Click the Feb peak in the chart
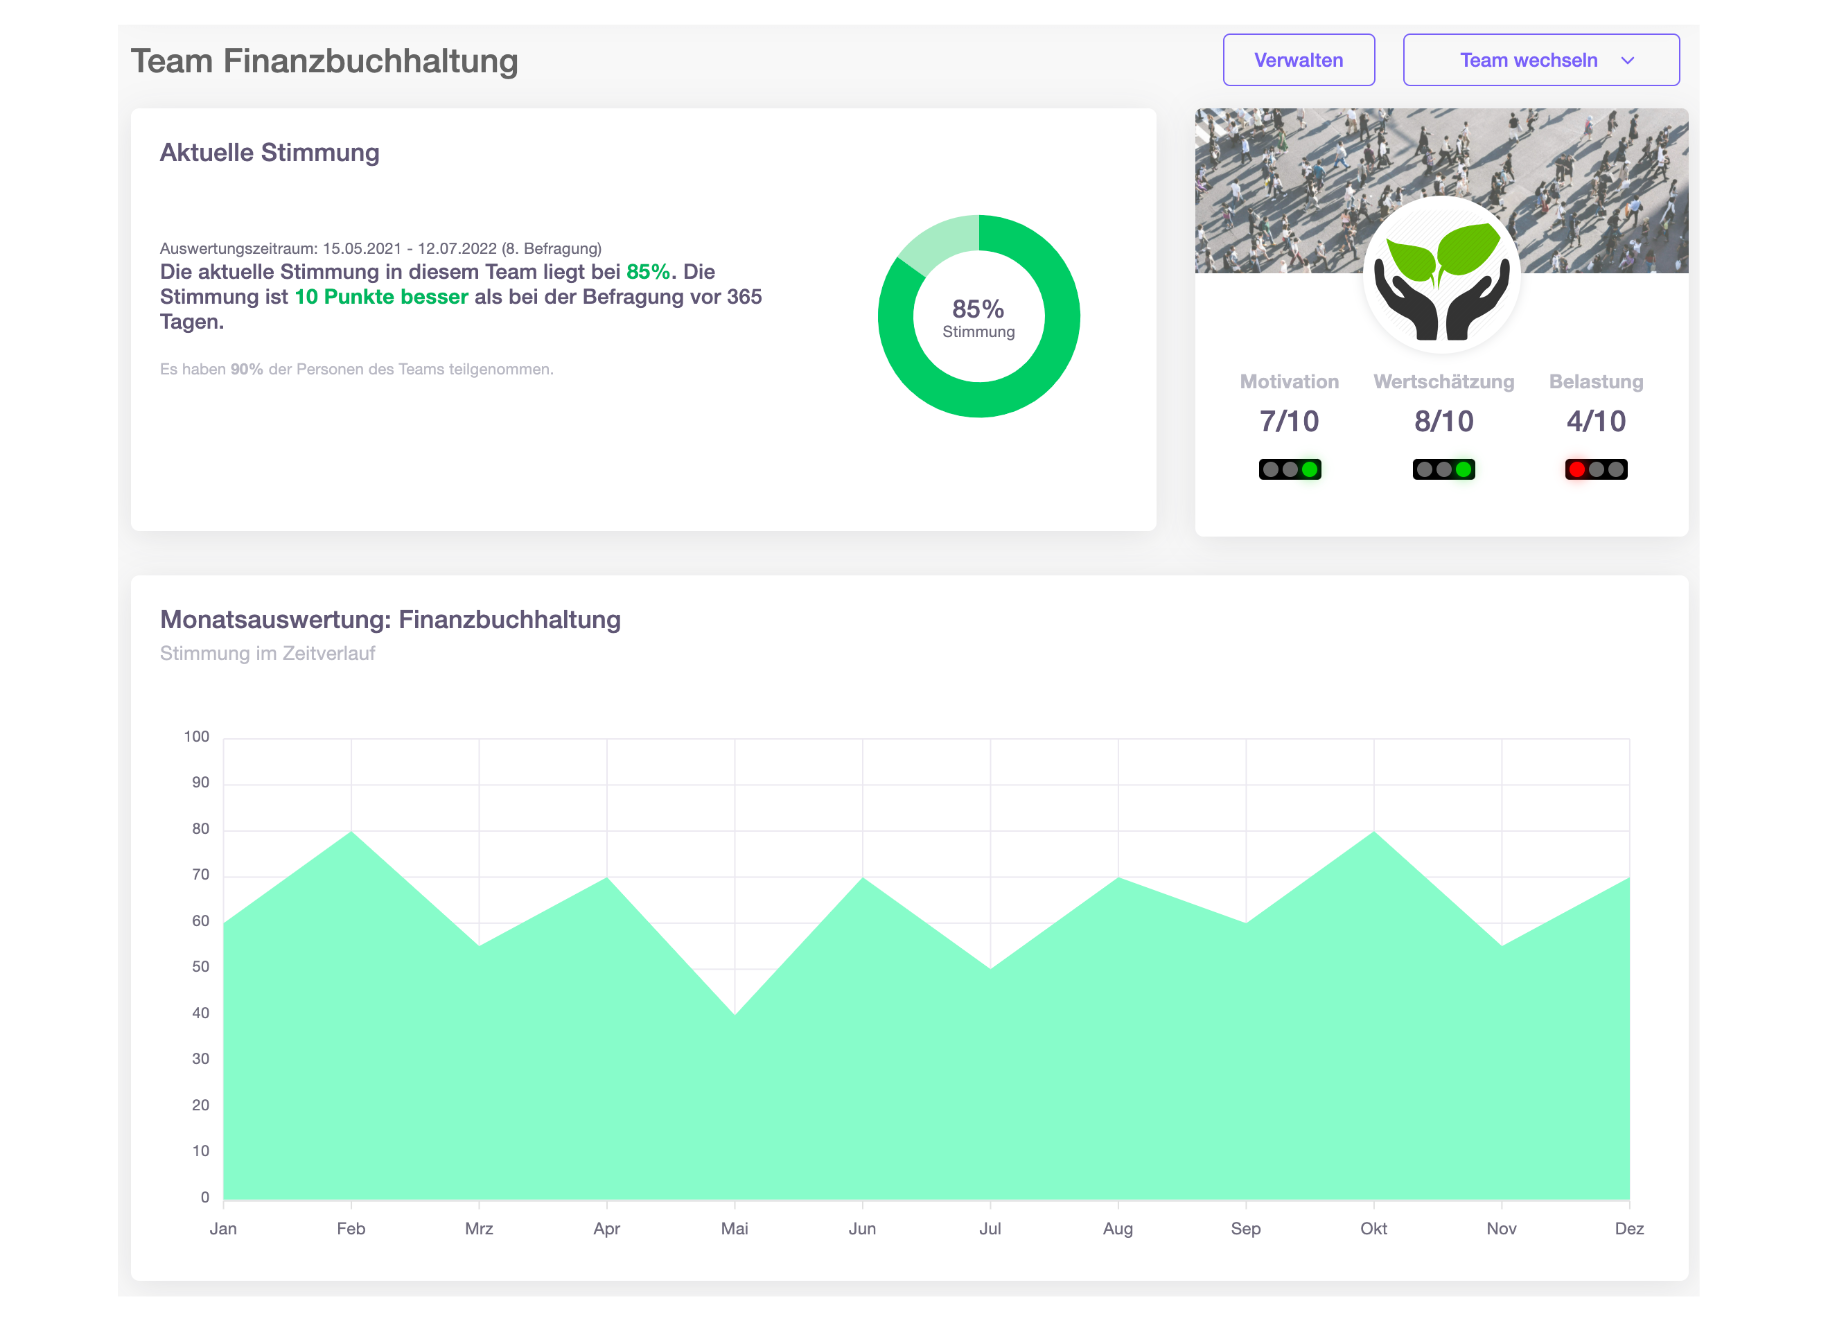This screenshot has width=1821, height=1321. (x=351, y=831)
